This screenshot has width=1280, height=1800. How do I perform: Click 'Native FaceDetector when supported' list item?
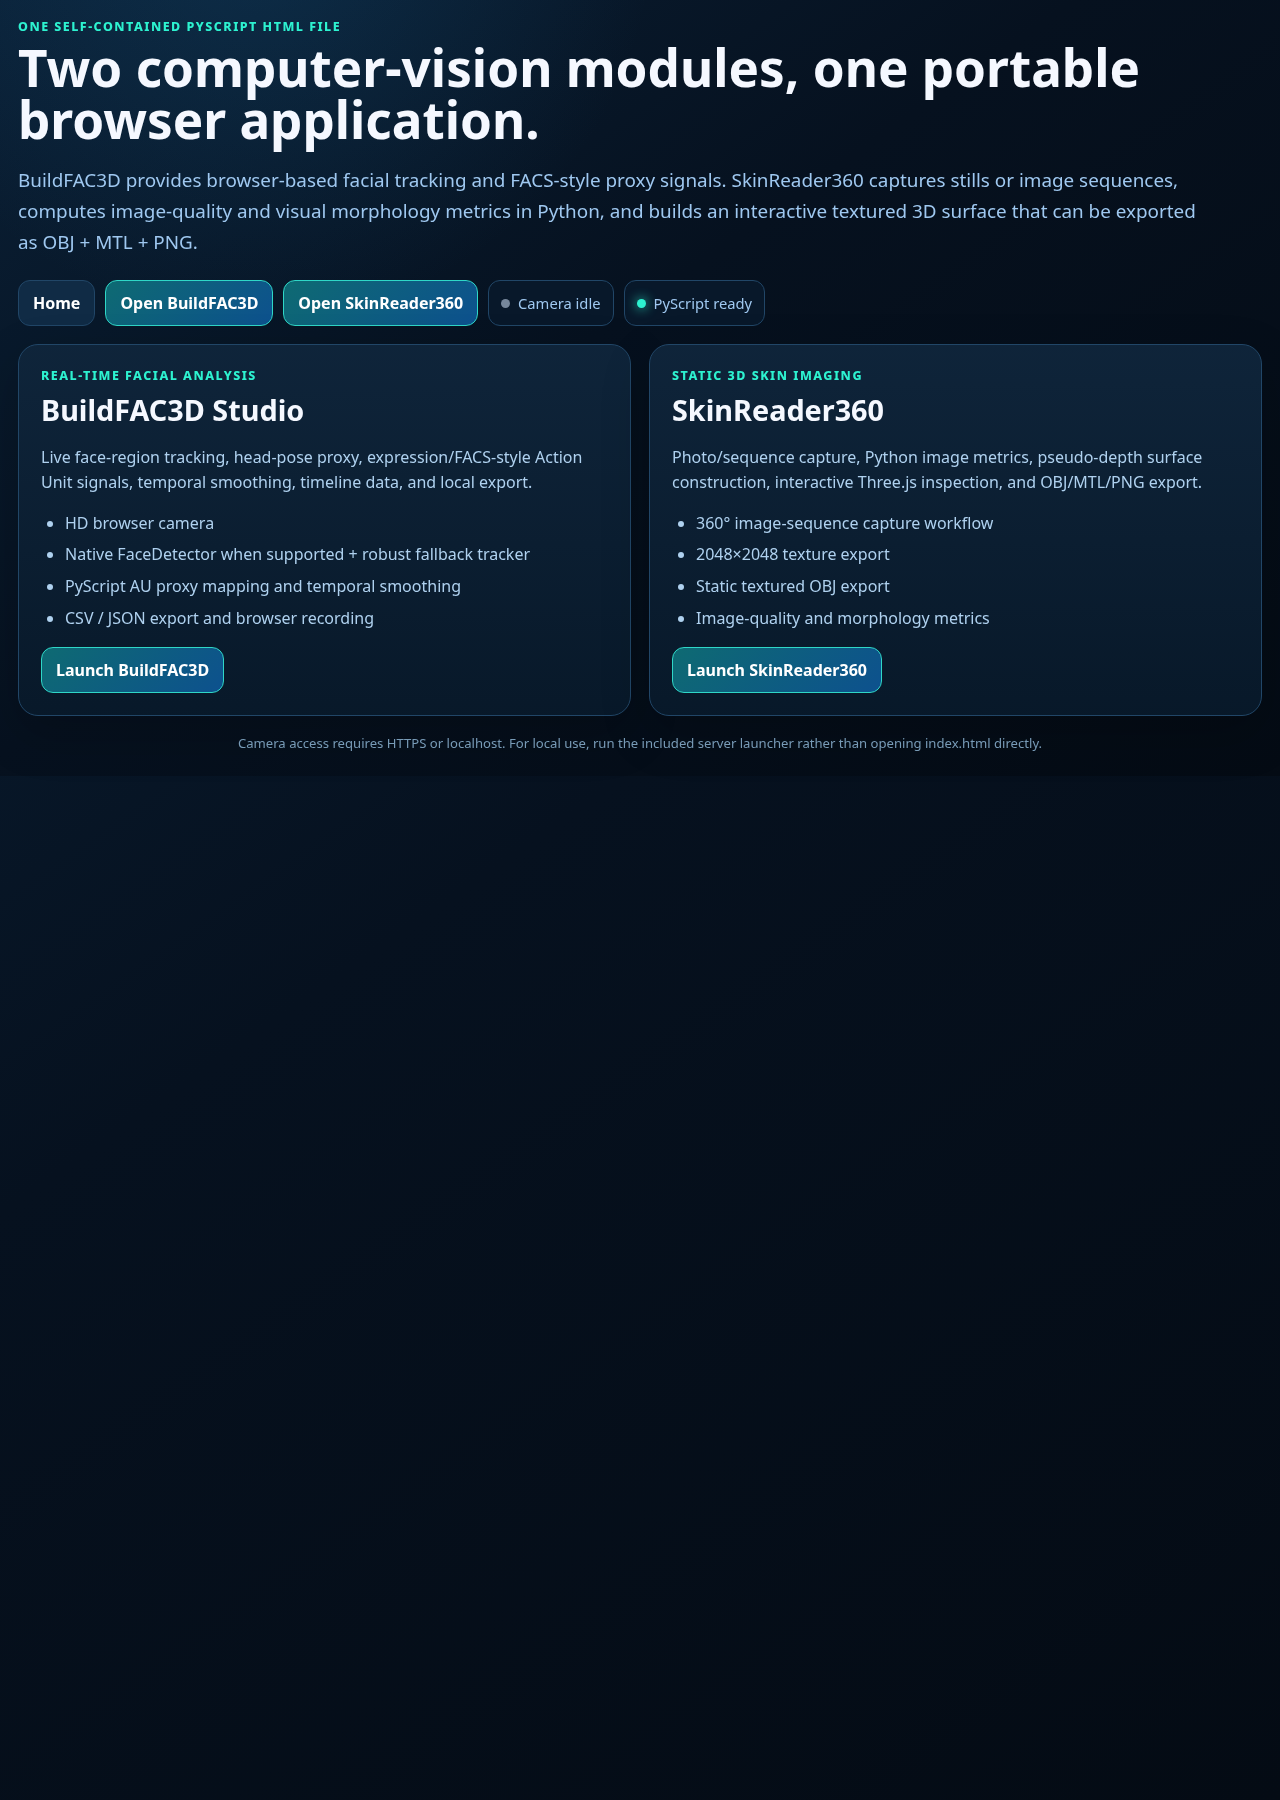click(x=297, y=554)
